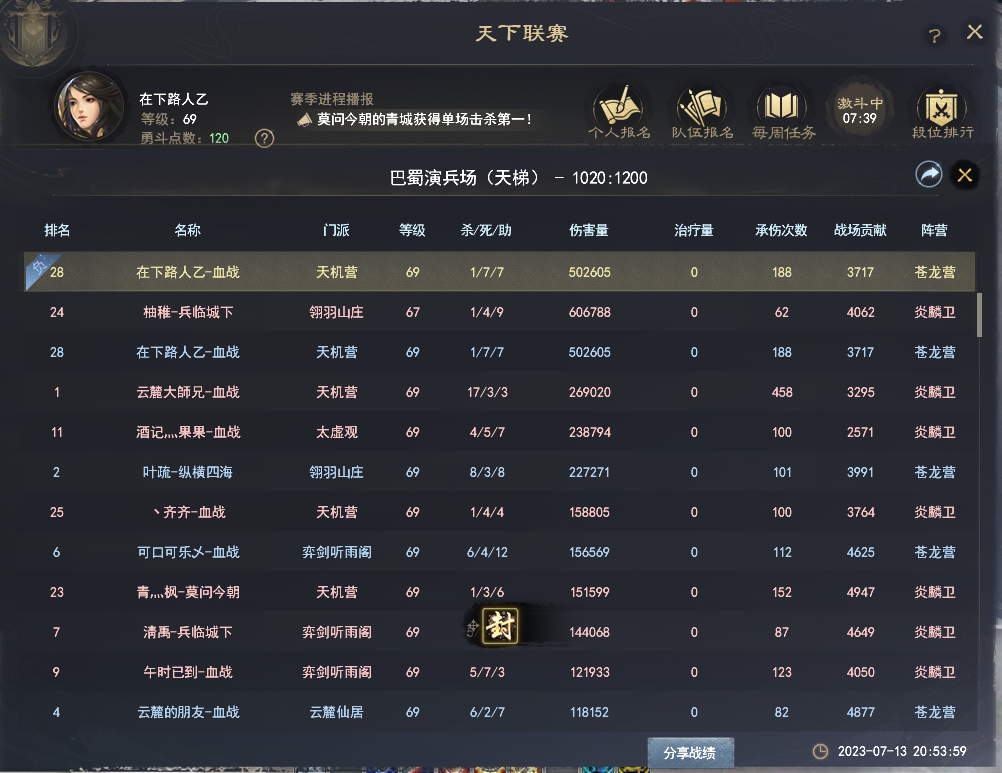Click the question mark help icon at top
Screen dimensions: 1002x773
[x=935, y=36]
